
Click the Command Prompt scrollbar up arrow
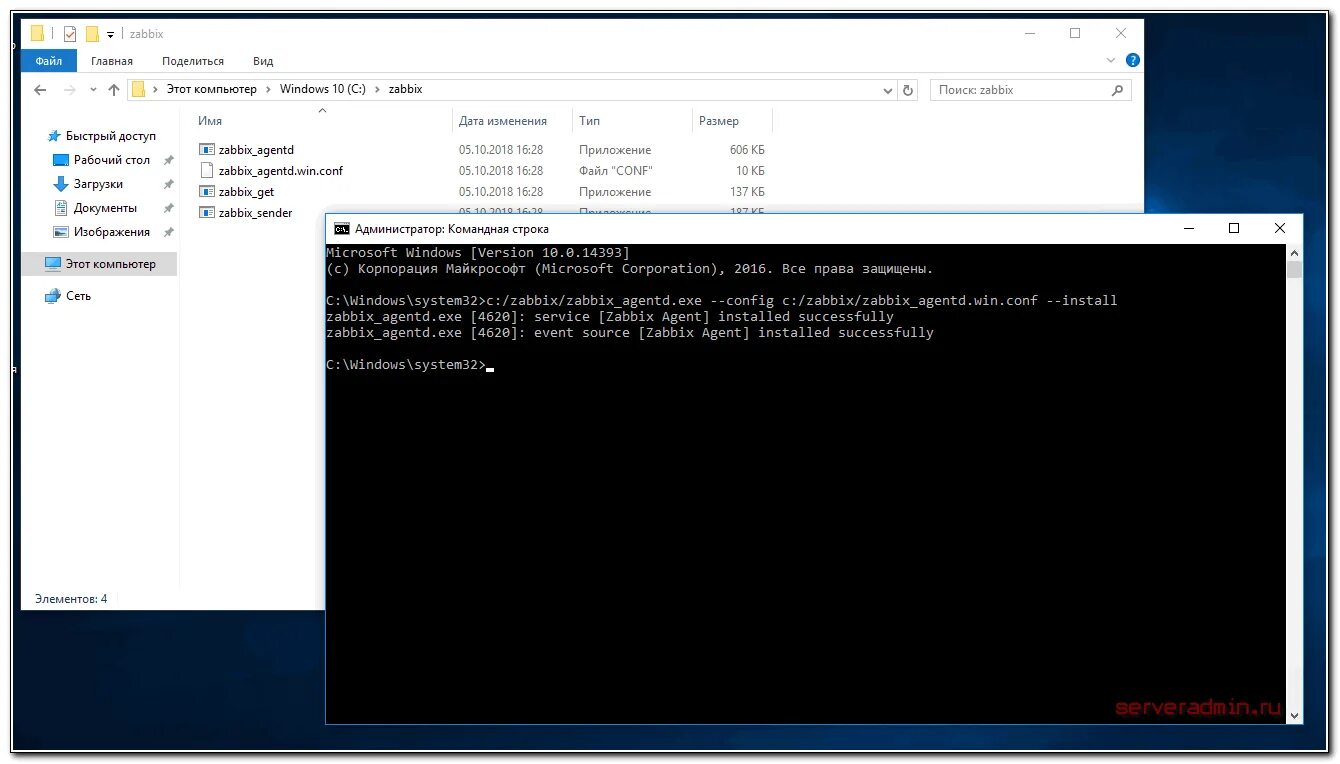tap(1294, 252)
